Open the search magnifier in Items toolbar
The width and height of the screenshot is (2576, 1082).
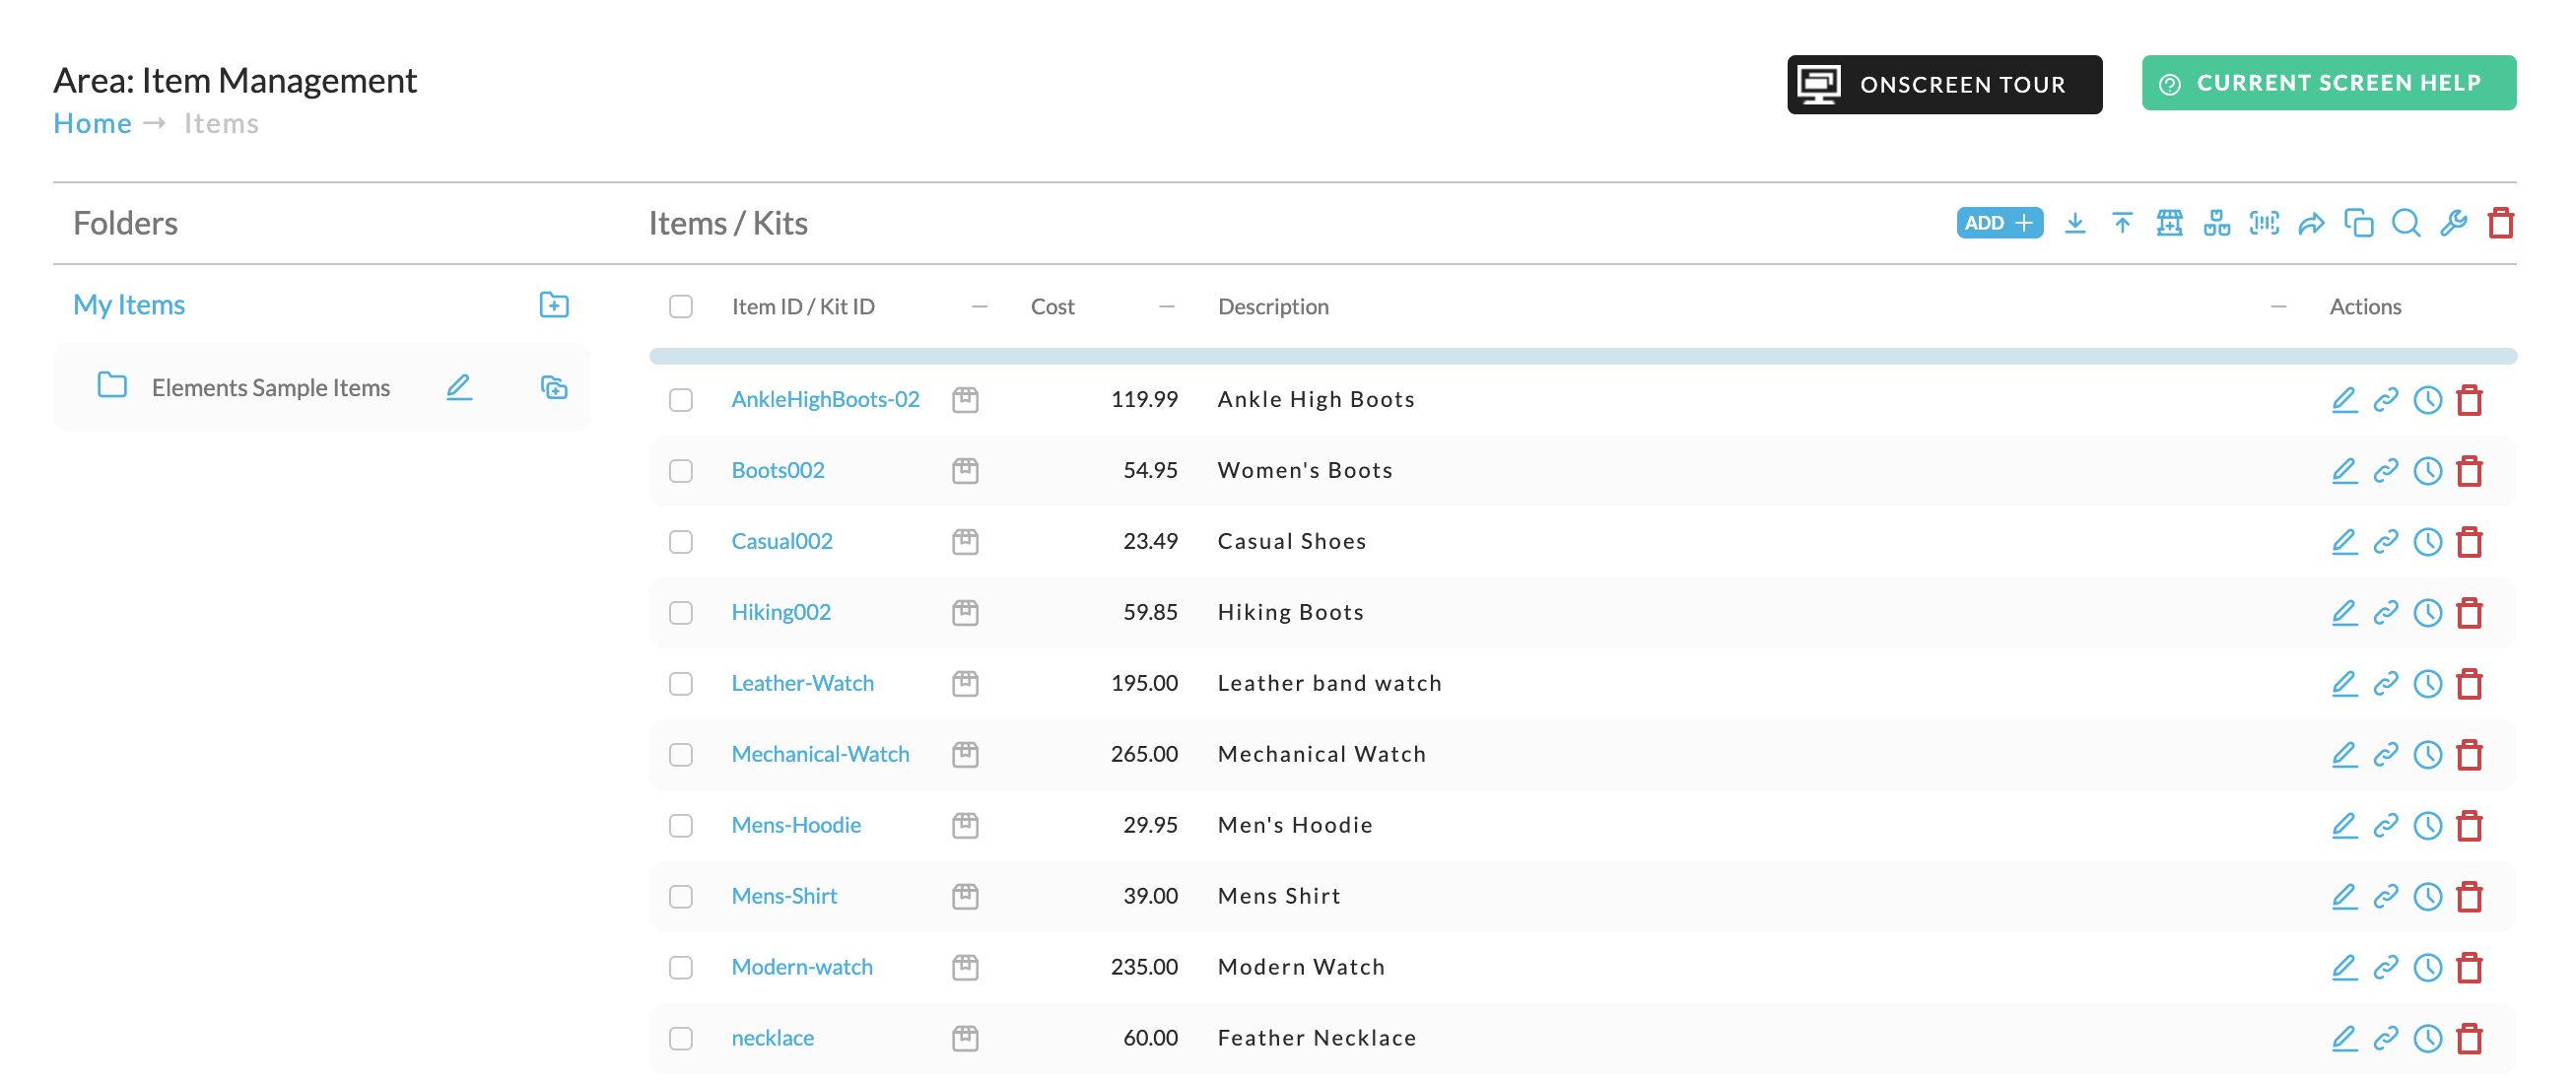[x=2406, y=223]
